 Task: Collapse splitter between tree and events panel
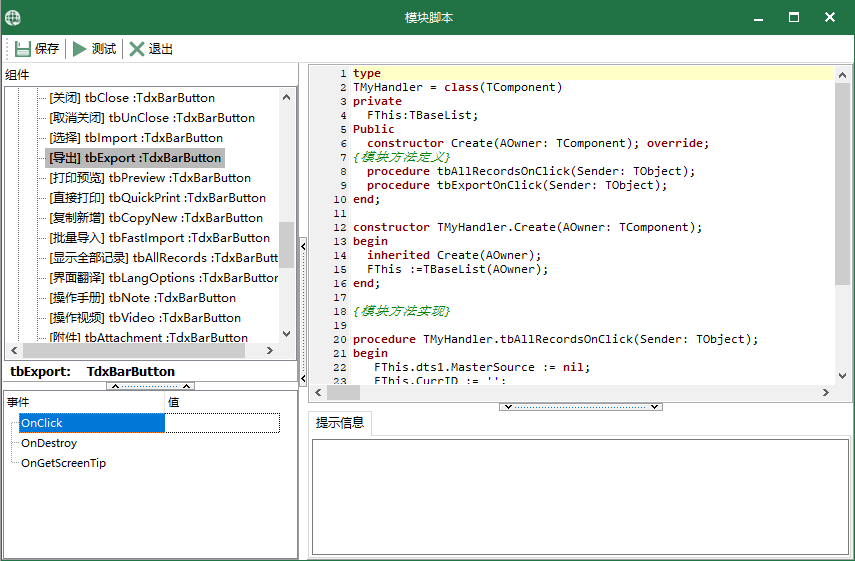click(x=150, y=386)
